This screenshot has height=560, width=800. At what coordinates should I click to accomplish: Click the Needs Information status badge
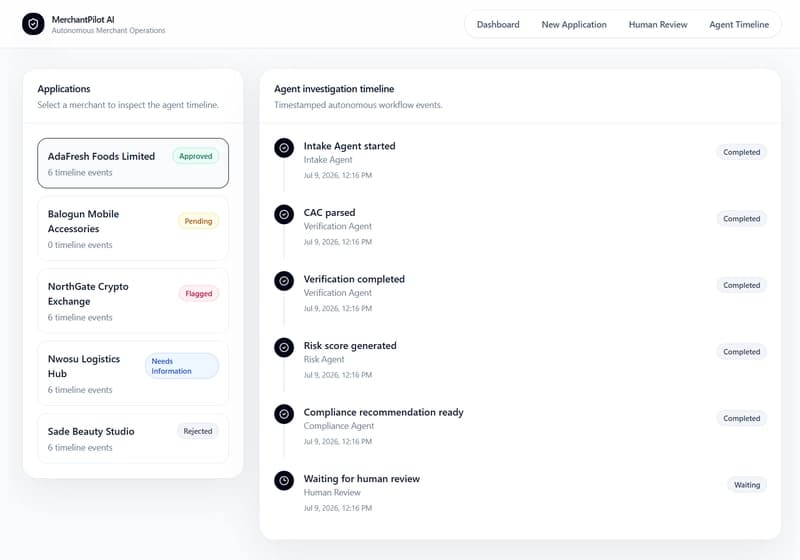(x=182, y=366)
